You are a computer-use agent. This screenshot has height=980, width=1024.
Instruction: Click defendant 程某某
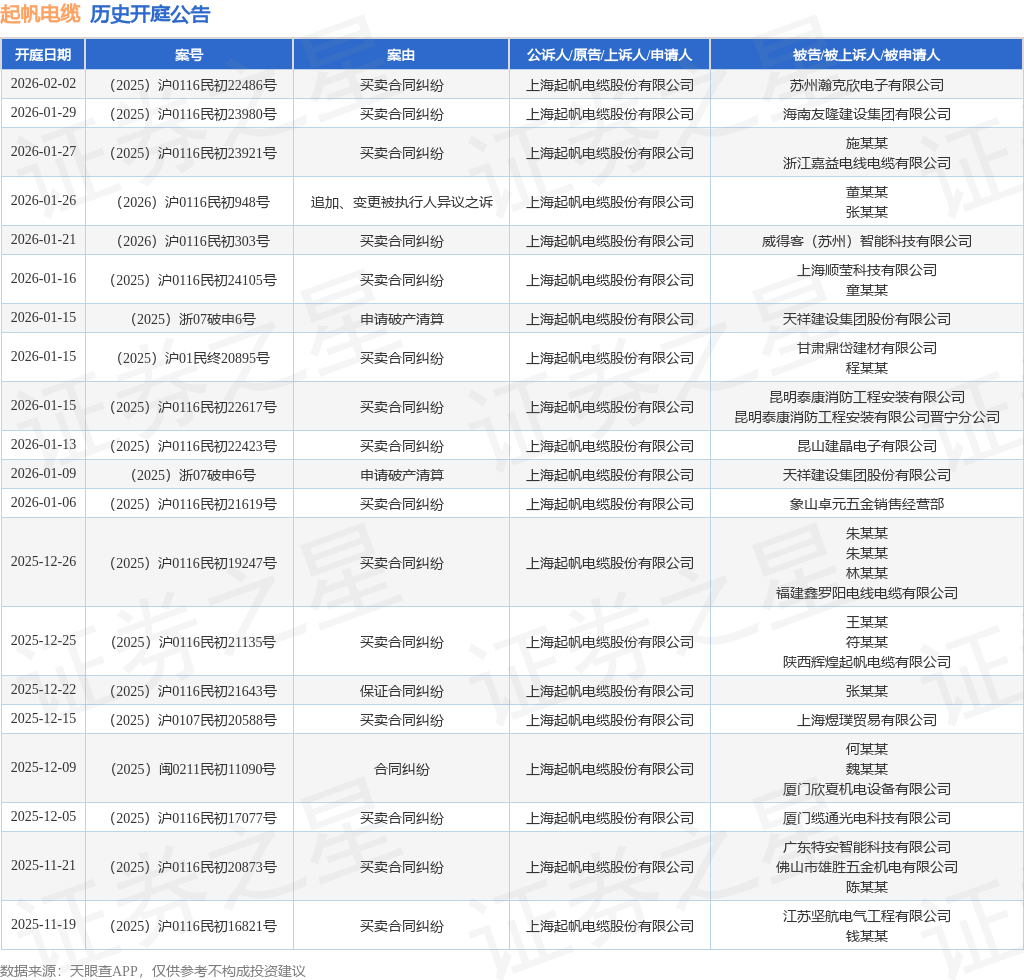867,368
